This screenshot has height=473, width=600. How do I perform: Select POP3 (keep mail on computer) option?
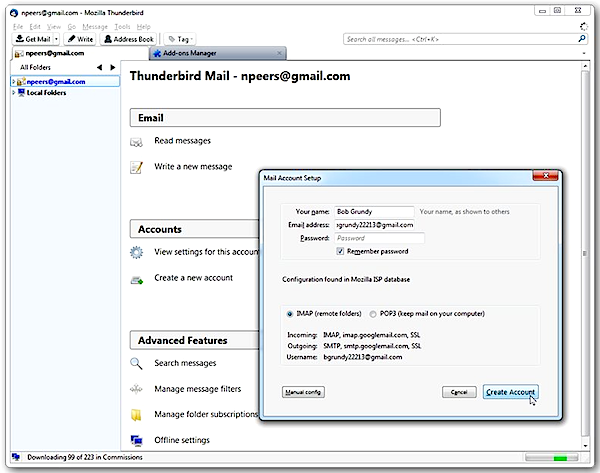click(400, 314)
